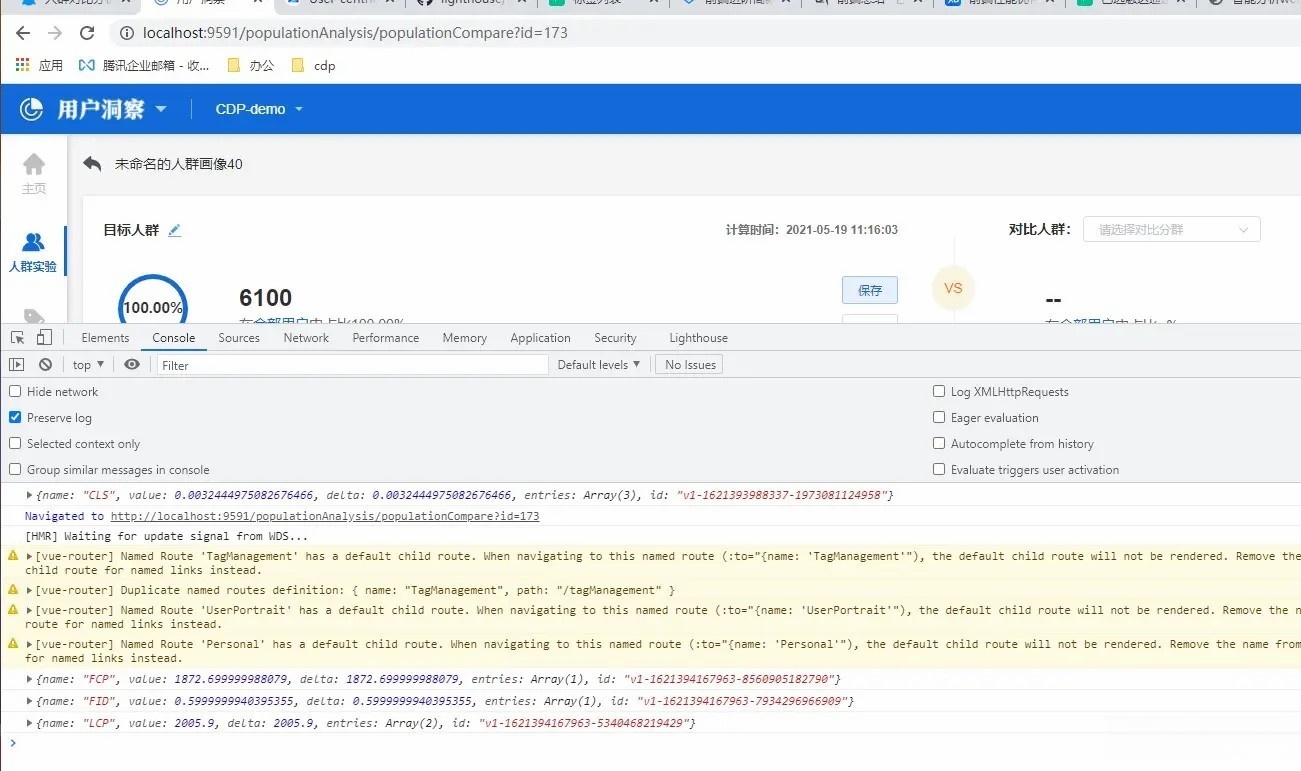
Task: Click the console Filter input field
Action: tap(352, 365)
